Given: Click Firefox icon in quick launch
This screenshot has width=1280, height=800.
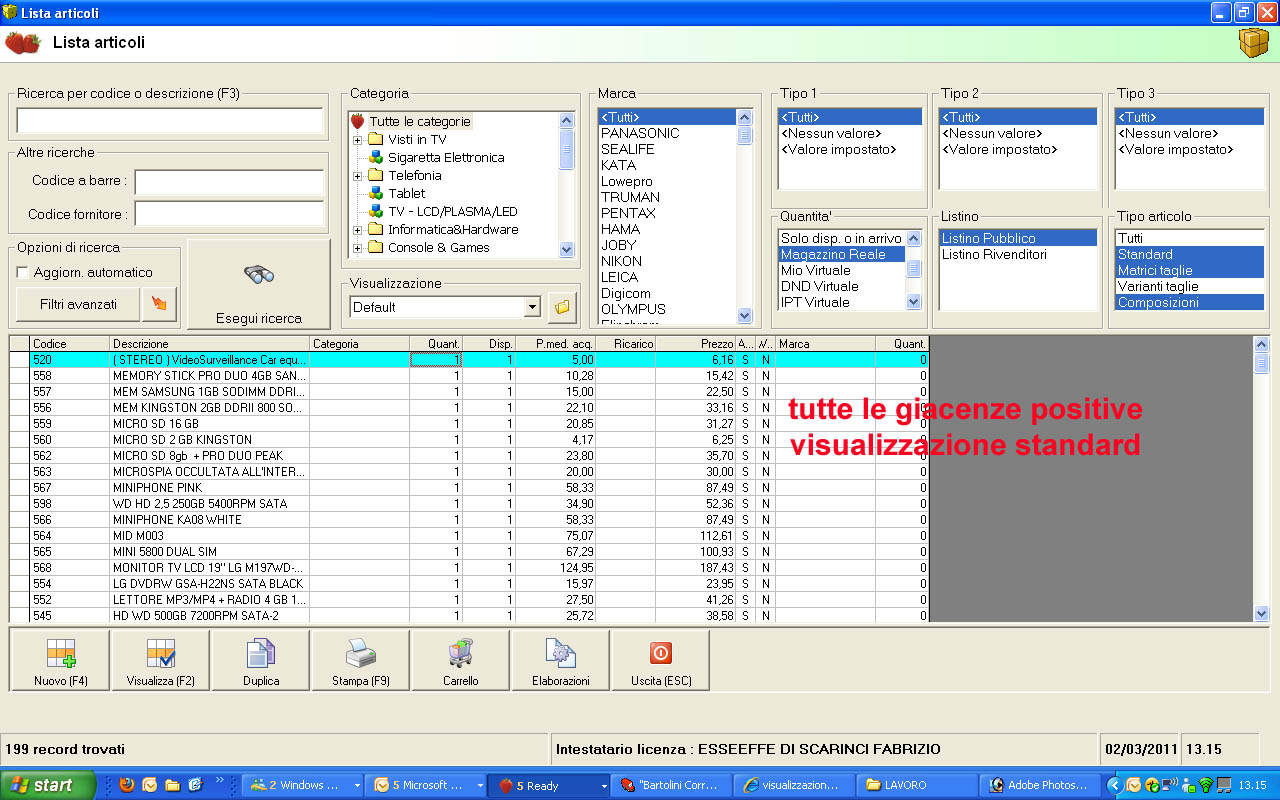Looking at the screenshot, I should click(x=128, y=785).
